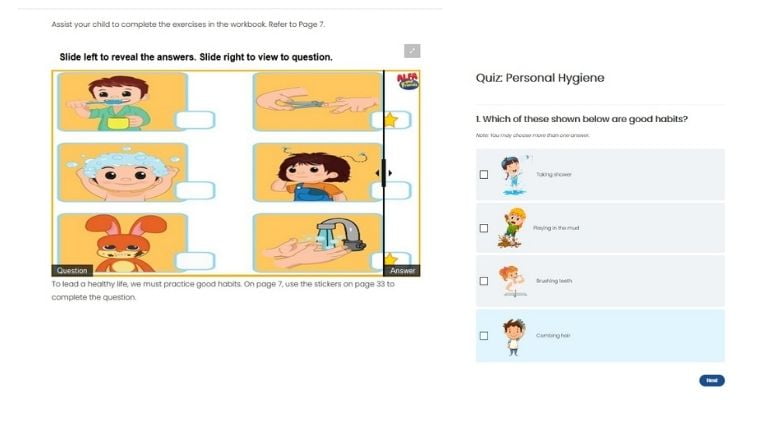Viewport: 780px width, 440px height.
Task: Click the boy brushing teeth picture
Action: [x=122, y=102]
